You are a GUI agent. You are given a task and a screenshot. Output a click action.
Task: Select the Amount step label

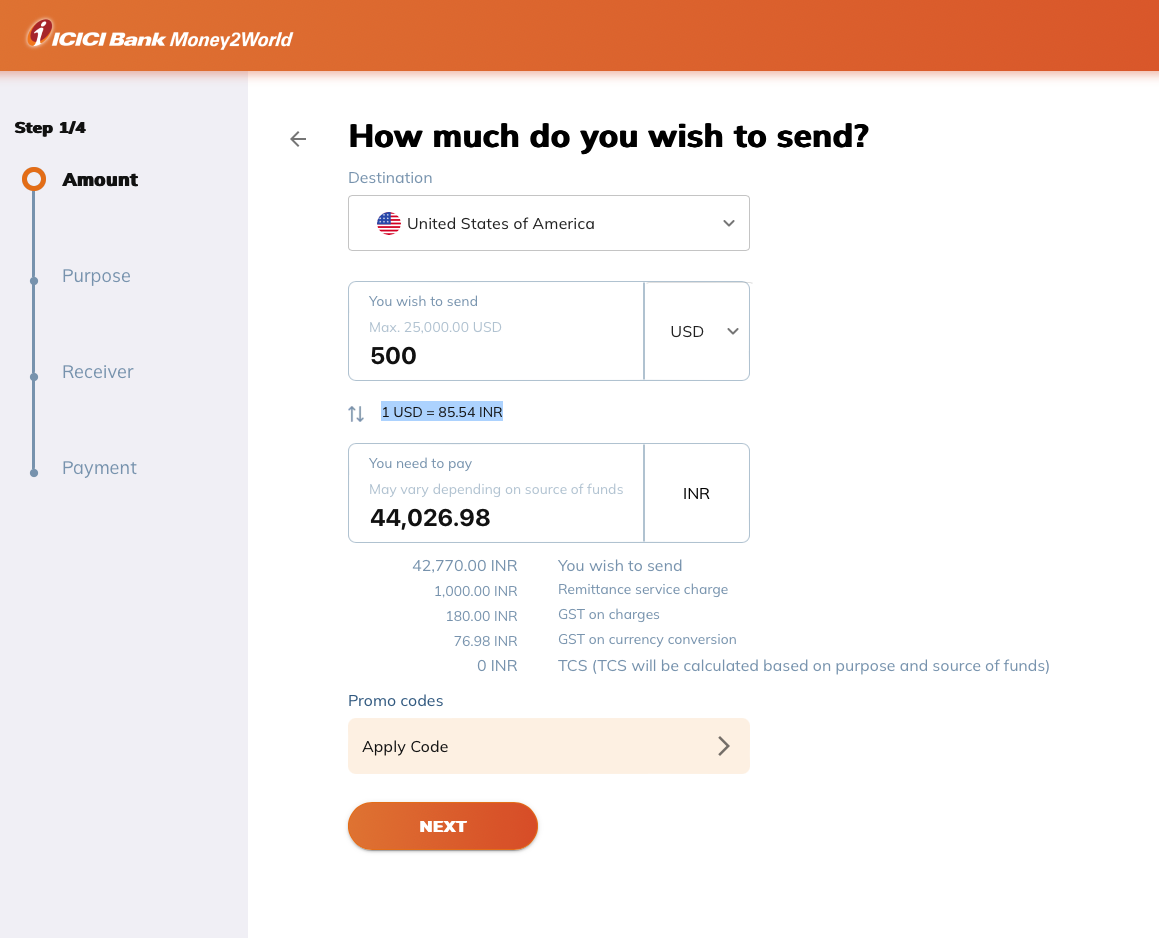pyautogui.click(x=100, y=180)
